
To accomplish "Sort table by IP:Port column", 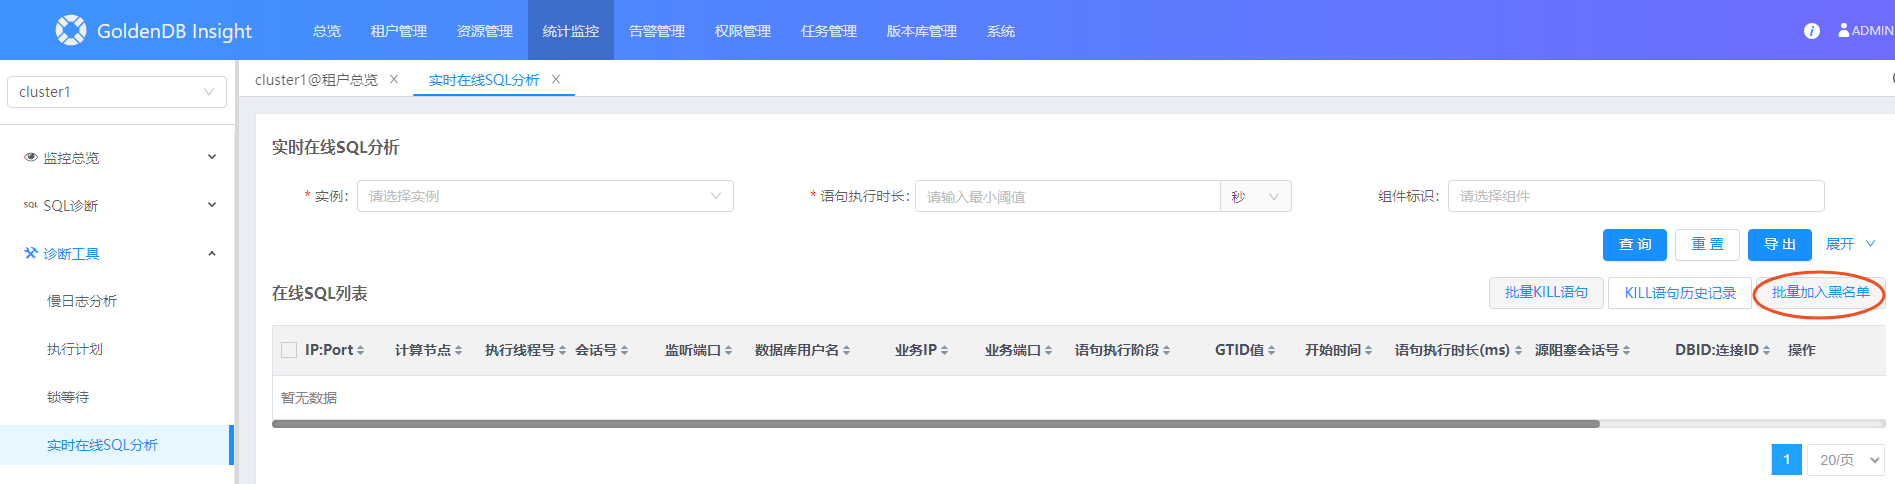I will pyautogui.click(x=360, y=350).
